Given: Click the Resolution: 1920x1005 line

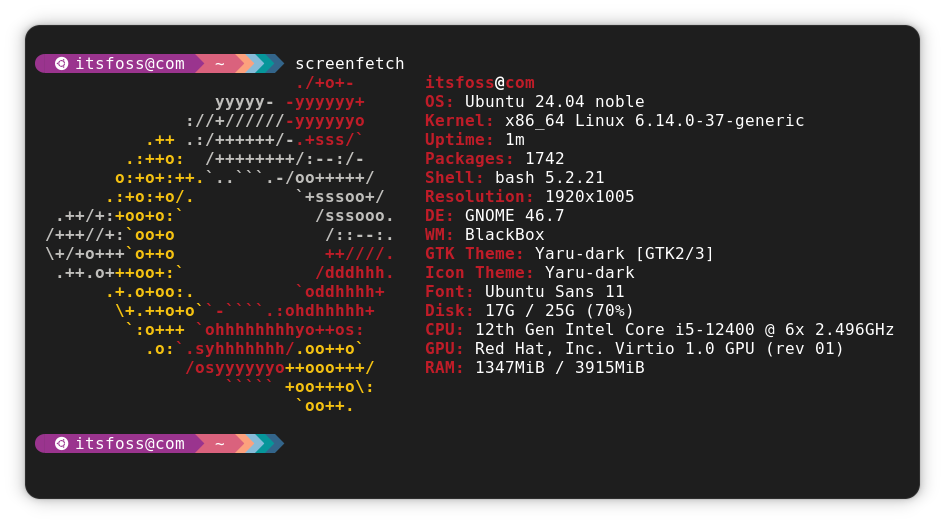Looking at the screenshot, I should (530, 197).
